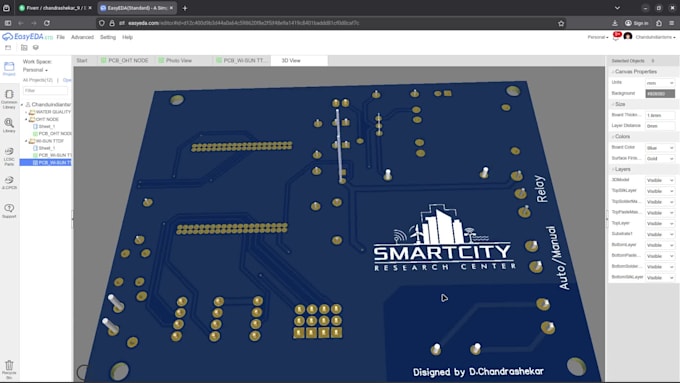Open the username account dropdown

coord(655,37)
